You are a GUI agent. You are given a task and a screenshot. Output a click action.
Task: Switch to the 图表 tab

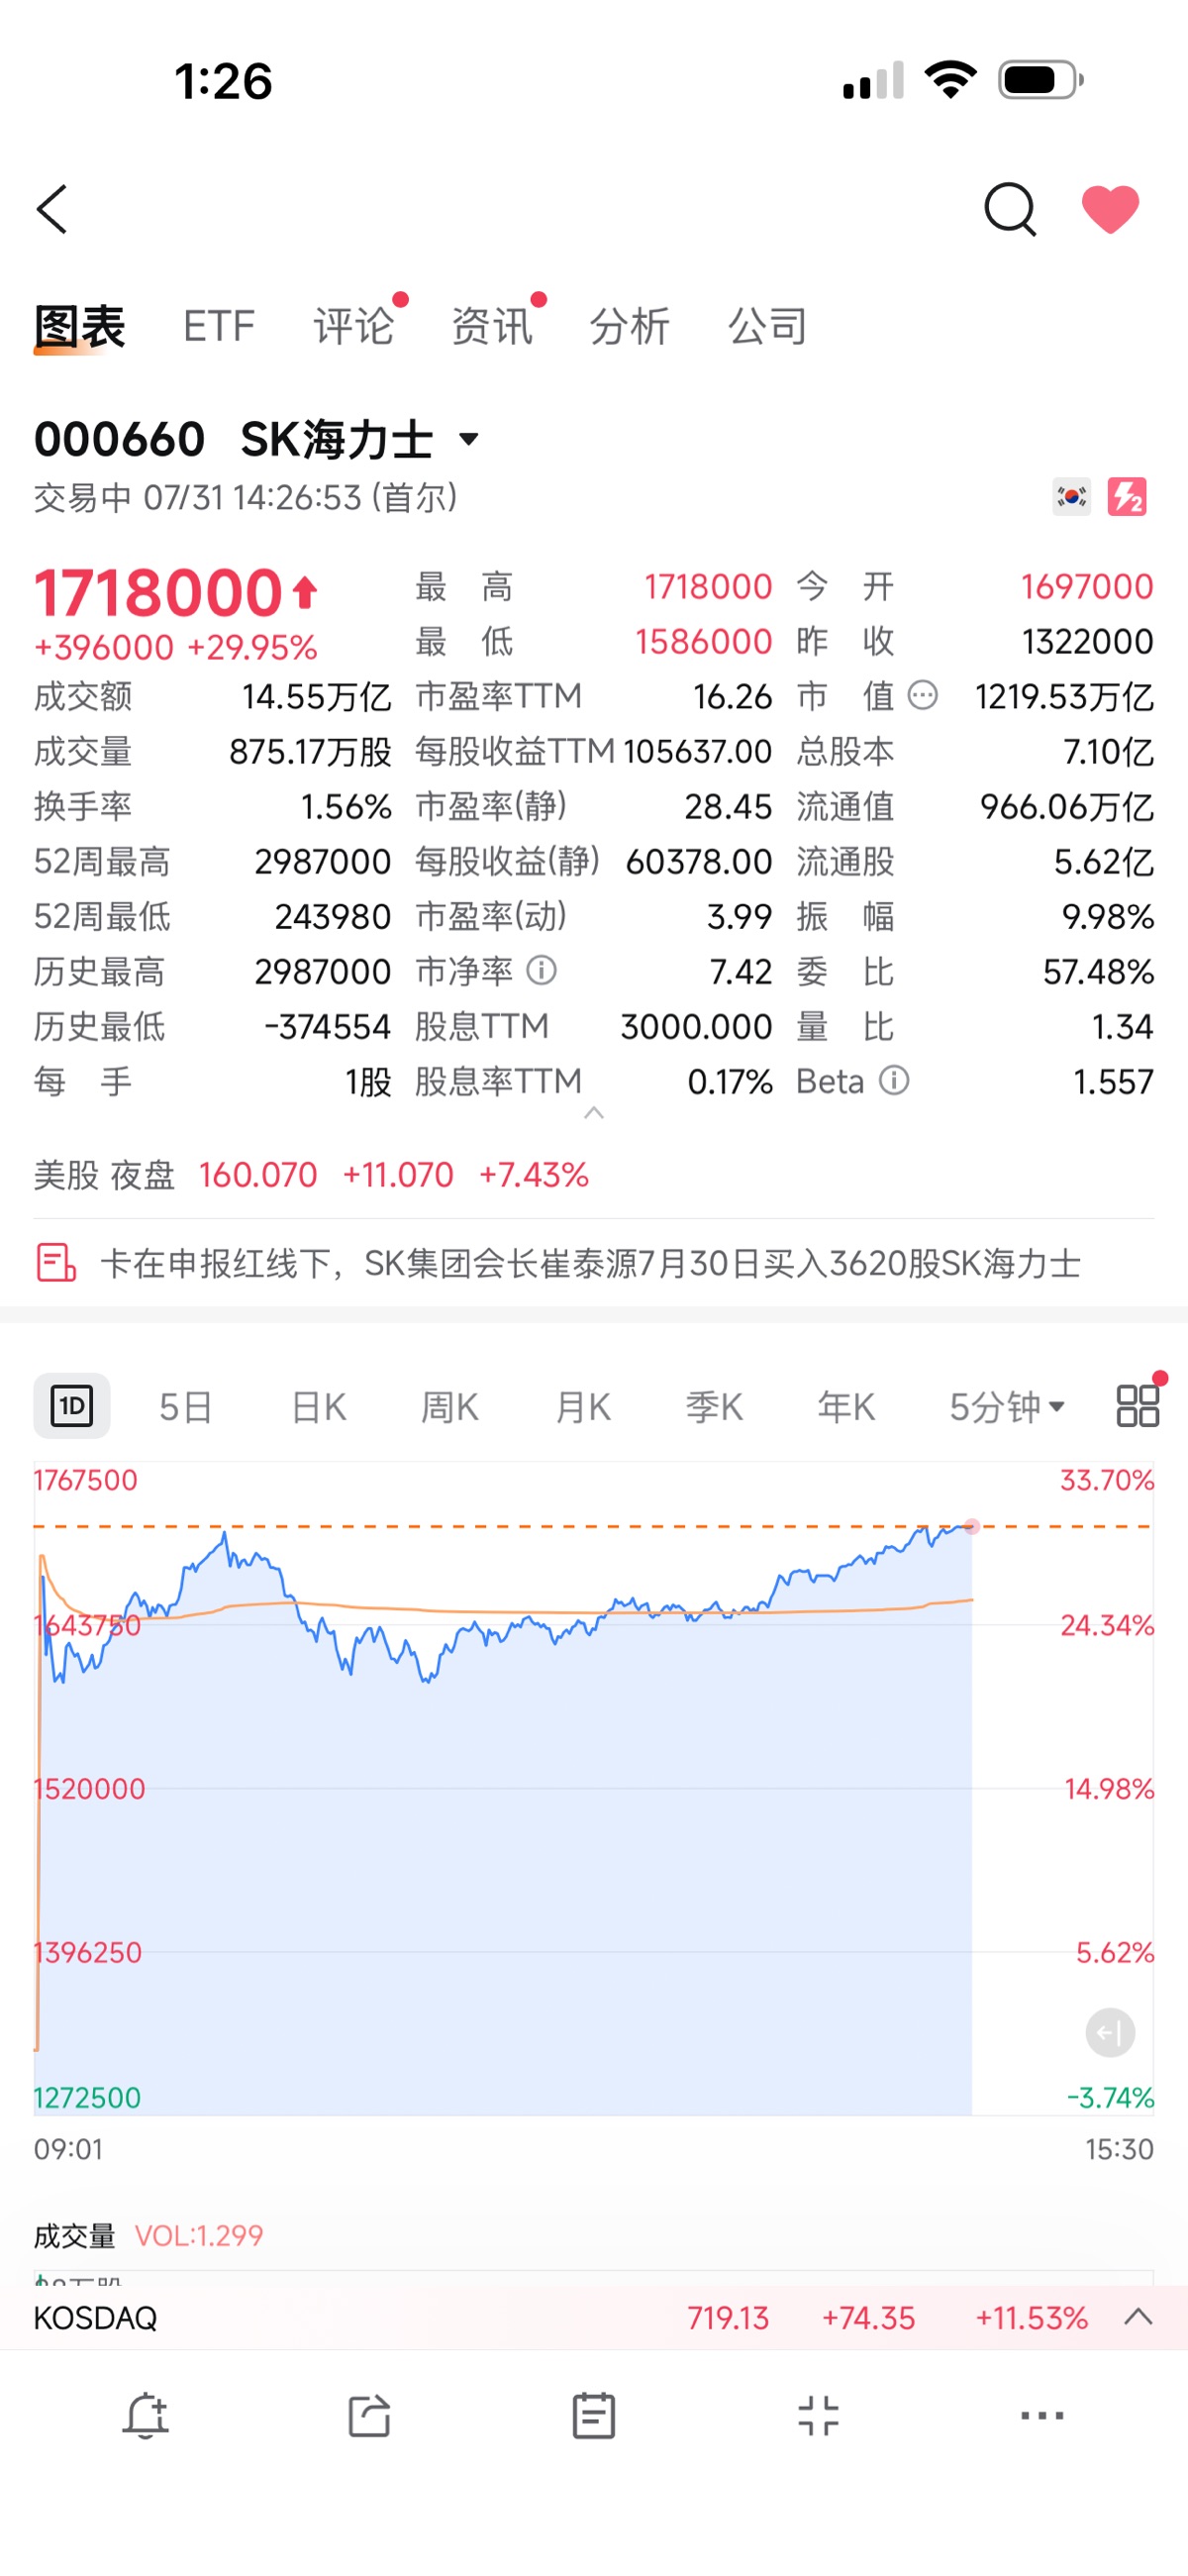tap(79, 327)
